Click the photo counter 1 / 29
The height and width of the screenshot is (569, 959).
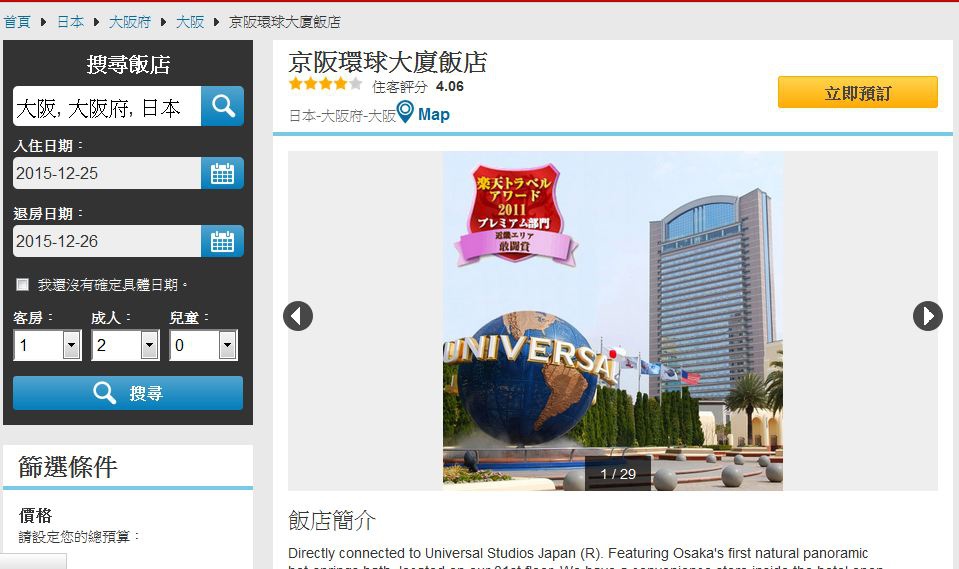click(618, 474)
